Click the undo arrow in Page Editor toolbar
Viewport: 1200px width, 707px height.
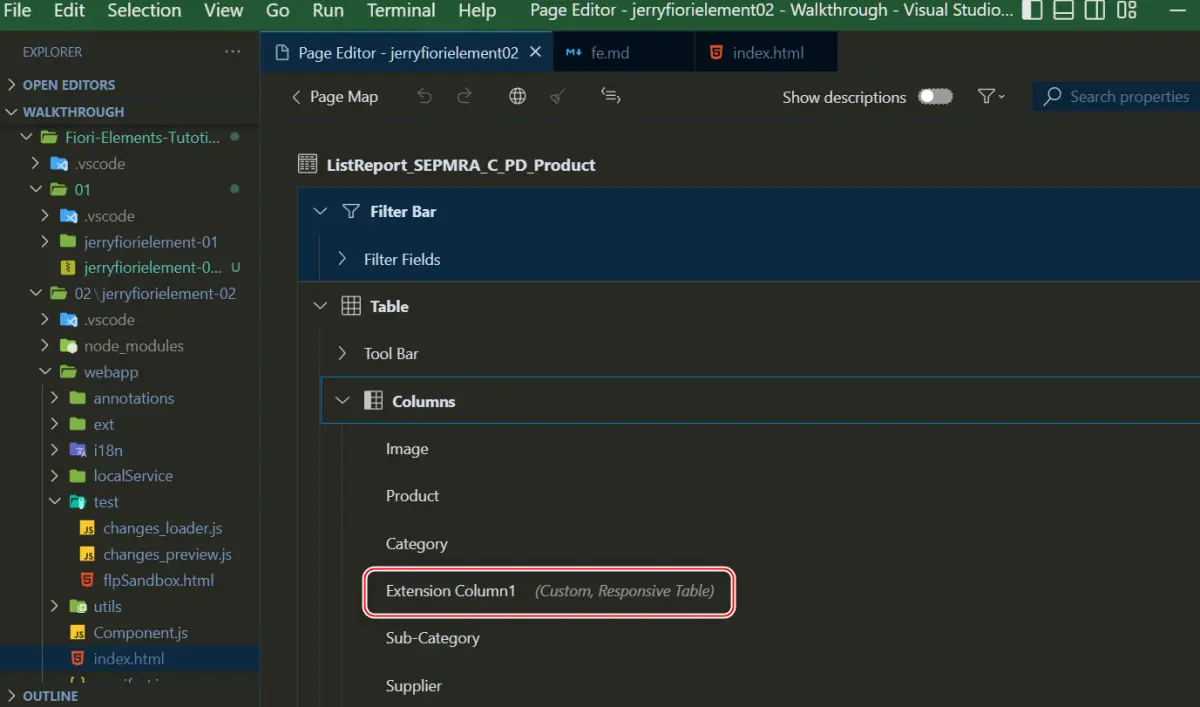pos(425,97)
